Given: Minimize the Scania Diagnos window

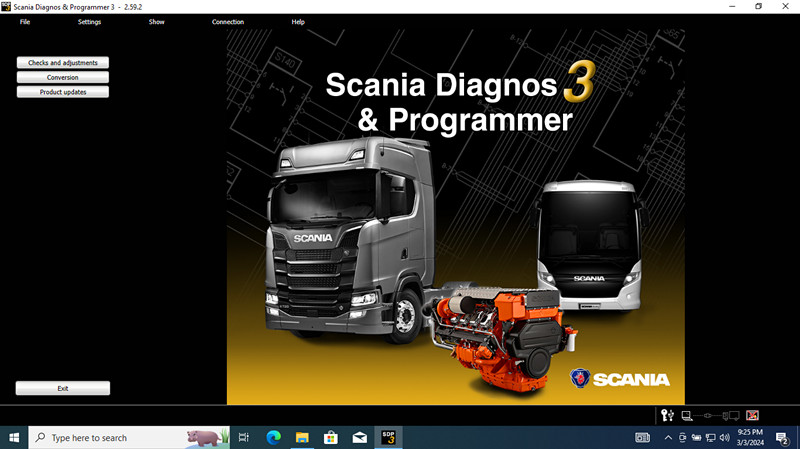Looking at the screenshot, I should coord(732,7).
